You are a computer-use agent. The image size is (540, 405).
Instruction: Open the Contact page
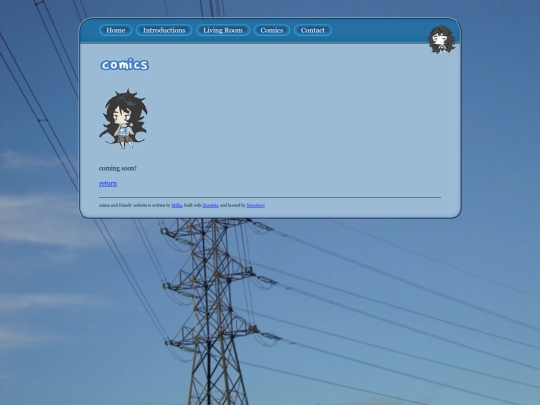point(313,30)
